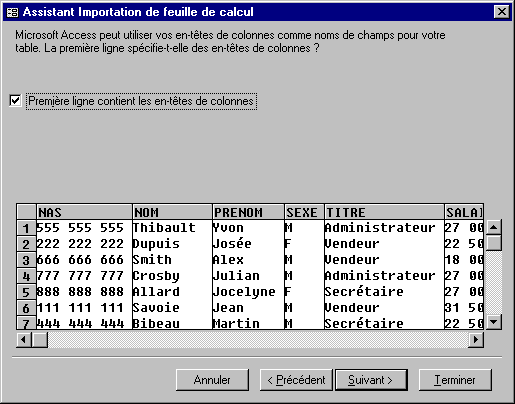Select the TITRE column header
The height and width of the screenshot is (404, 515).
point(384,212)
